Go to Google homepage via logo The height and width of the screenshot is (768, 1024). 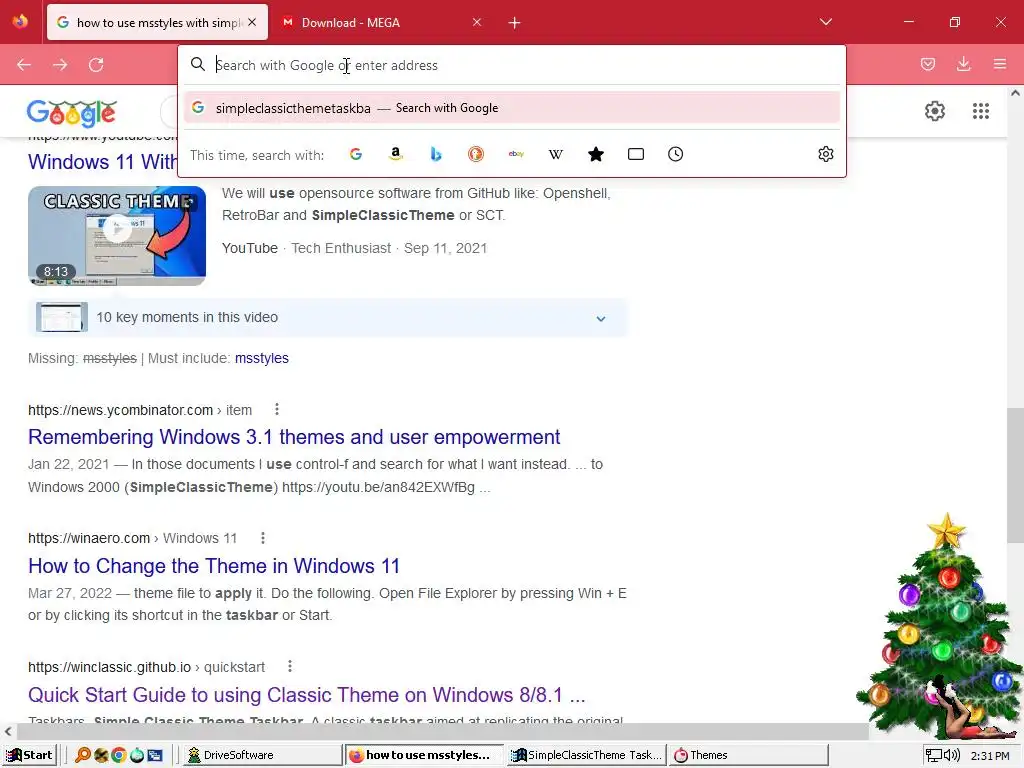(x=71, y=113)
